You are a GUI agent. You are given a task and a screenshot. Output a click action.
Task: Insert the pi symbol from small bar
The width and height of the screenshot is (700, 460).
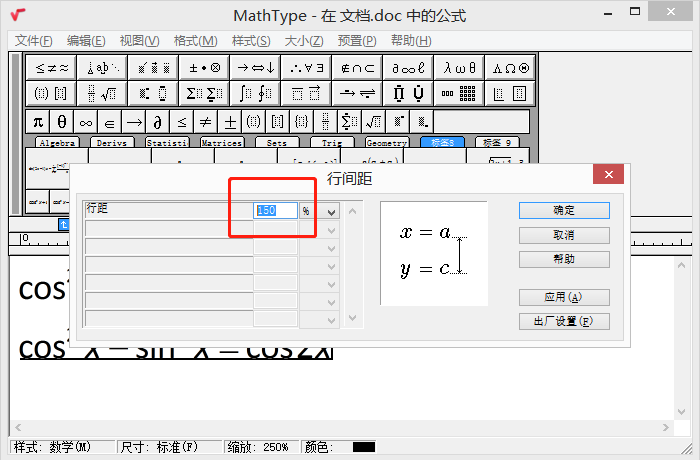(x=38, y=121)
